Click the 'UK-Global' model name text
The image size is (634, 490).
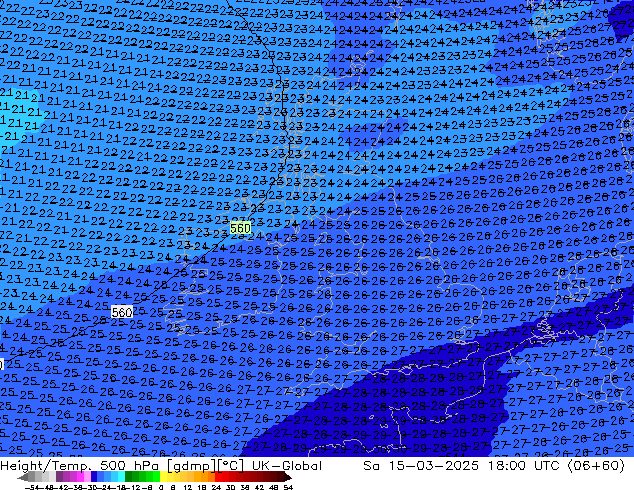(x=287, y=466)
